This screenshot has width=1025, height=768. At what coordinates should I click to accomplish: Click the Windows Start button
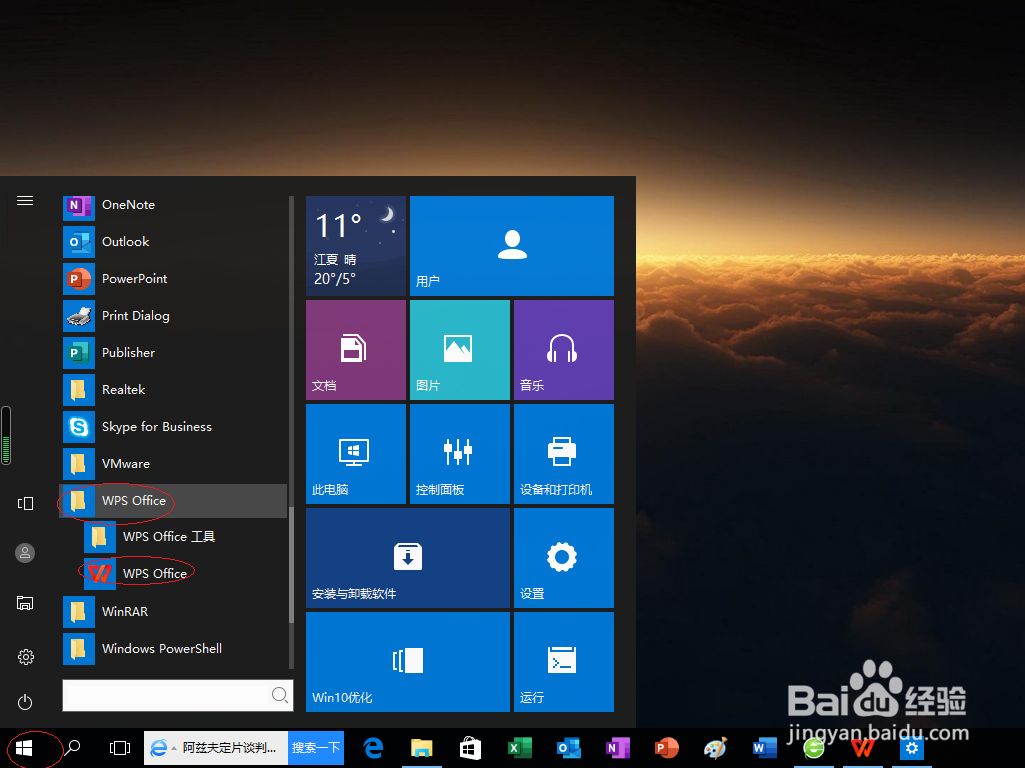click(24, 748)
